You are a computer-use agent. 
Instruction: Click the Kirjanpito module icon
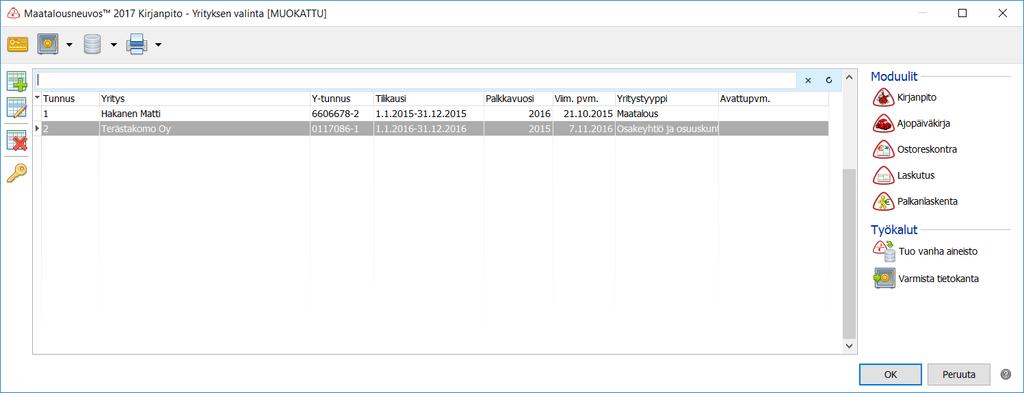click(883, 97)
